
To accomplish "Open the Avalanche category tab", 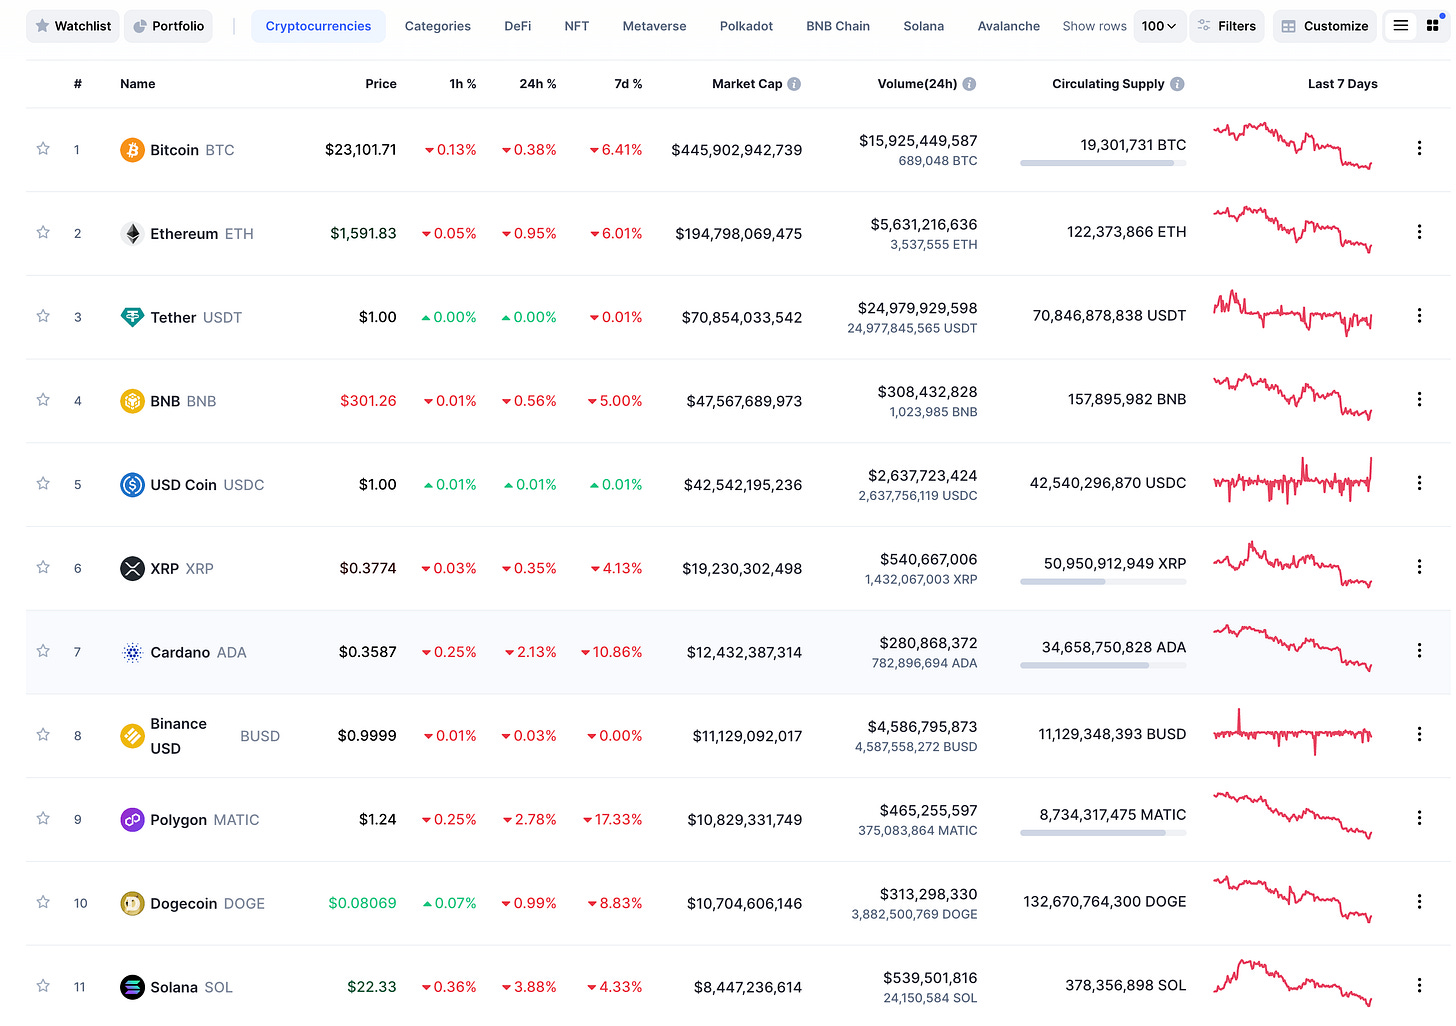I will coord(1008,26).
